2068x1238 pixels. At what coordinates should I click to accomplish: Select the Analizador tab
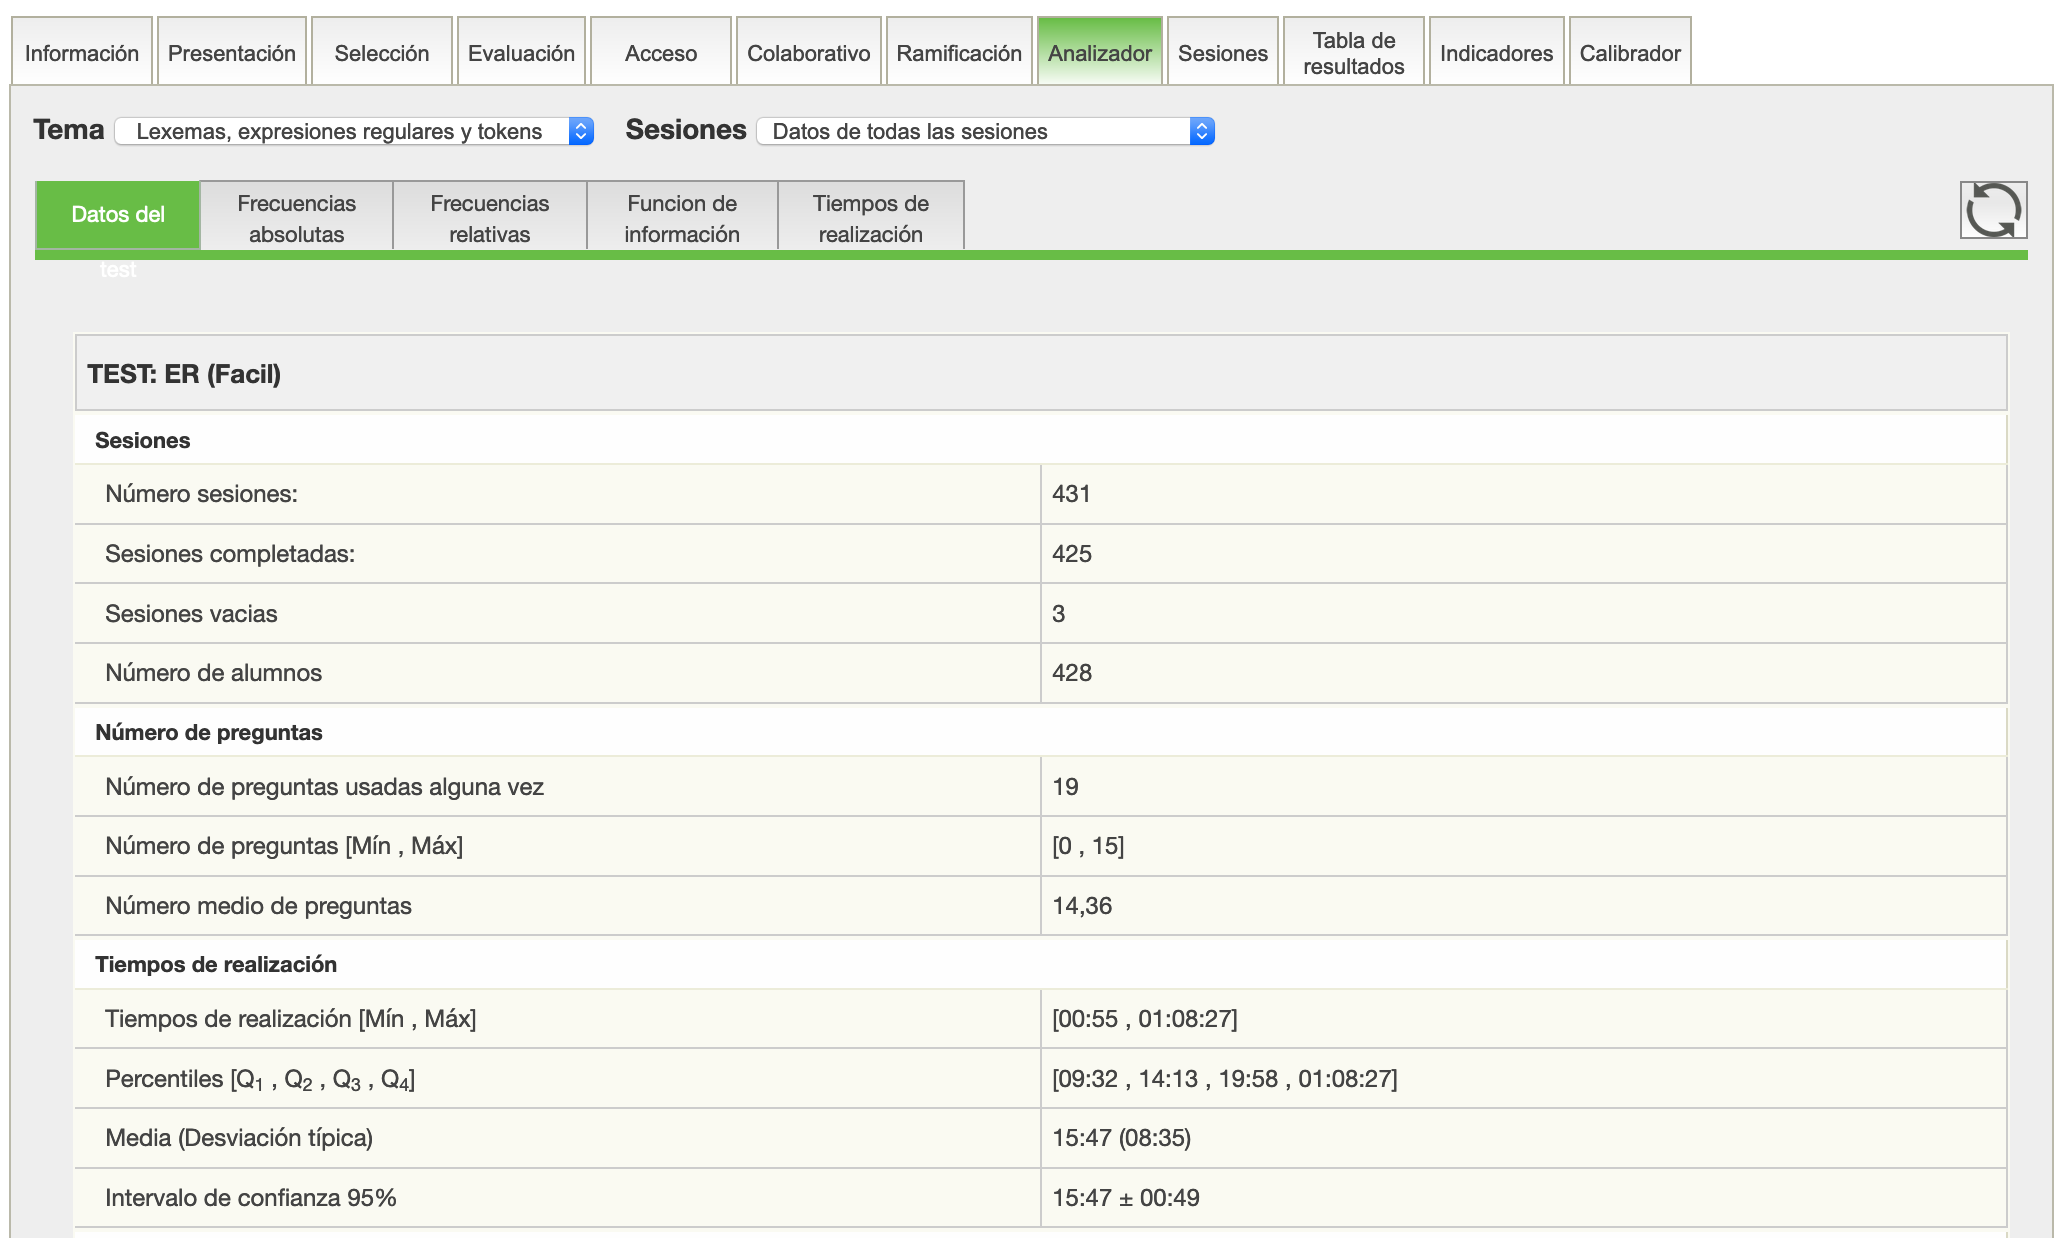tap(1100, 53)
